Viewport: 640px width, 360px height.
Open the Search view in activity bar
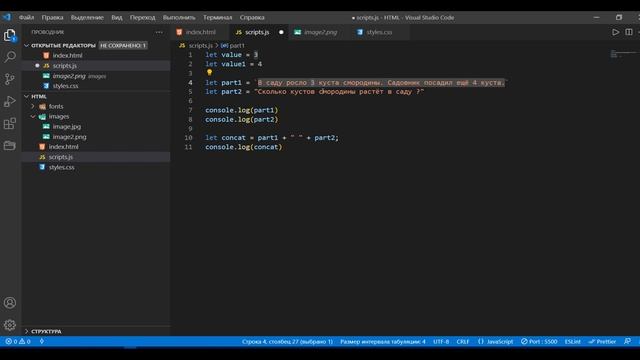pos(10,57)
